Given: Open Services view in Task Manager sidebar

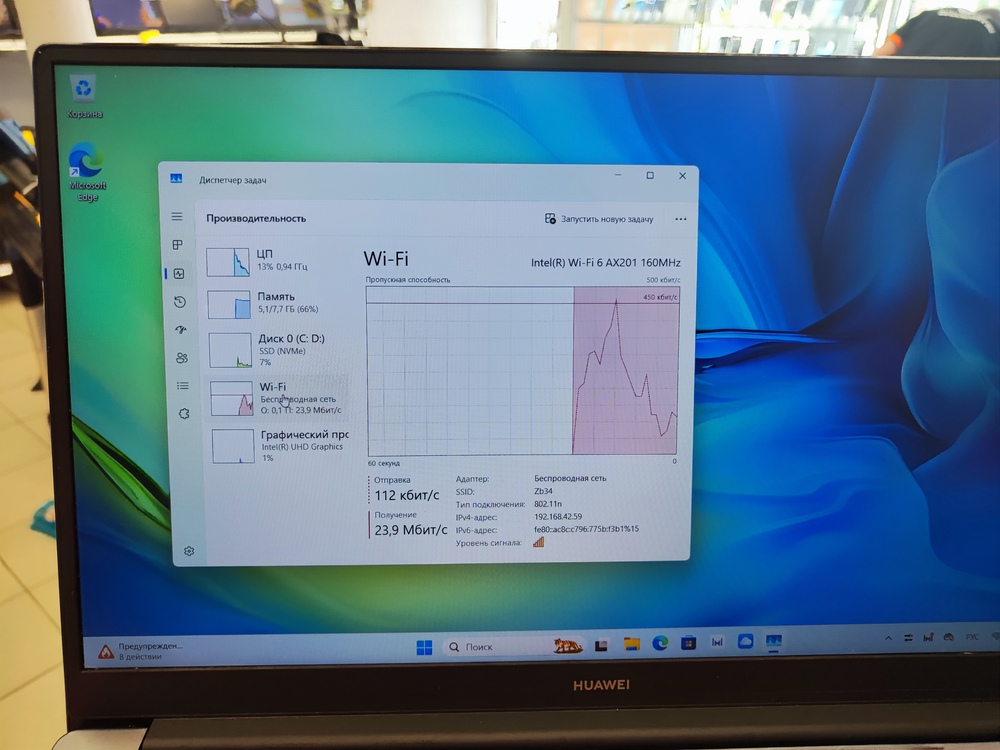Looking at the screenshot, I should (183, 413).
